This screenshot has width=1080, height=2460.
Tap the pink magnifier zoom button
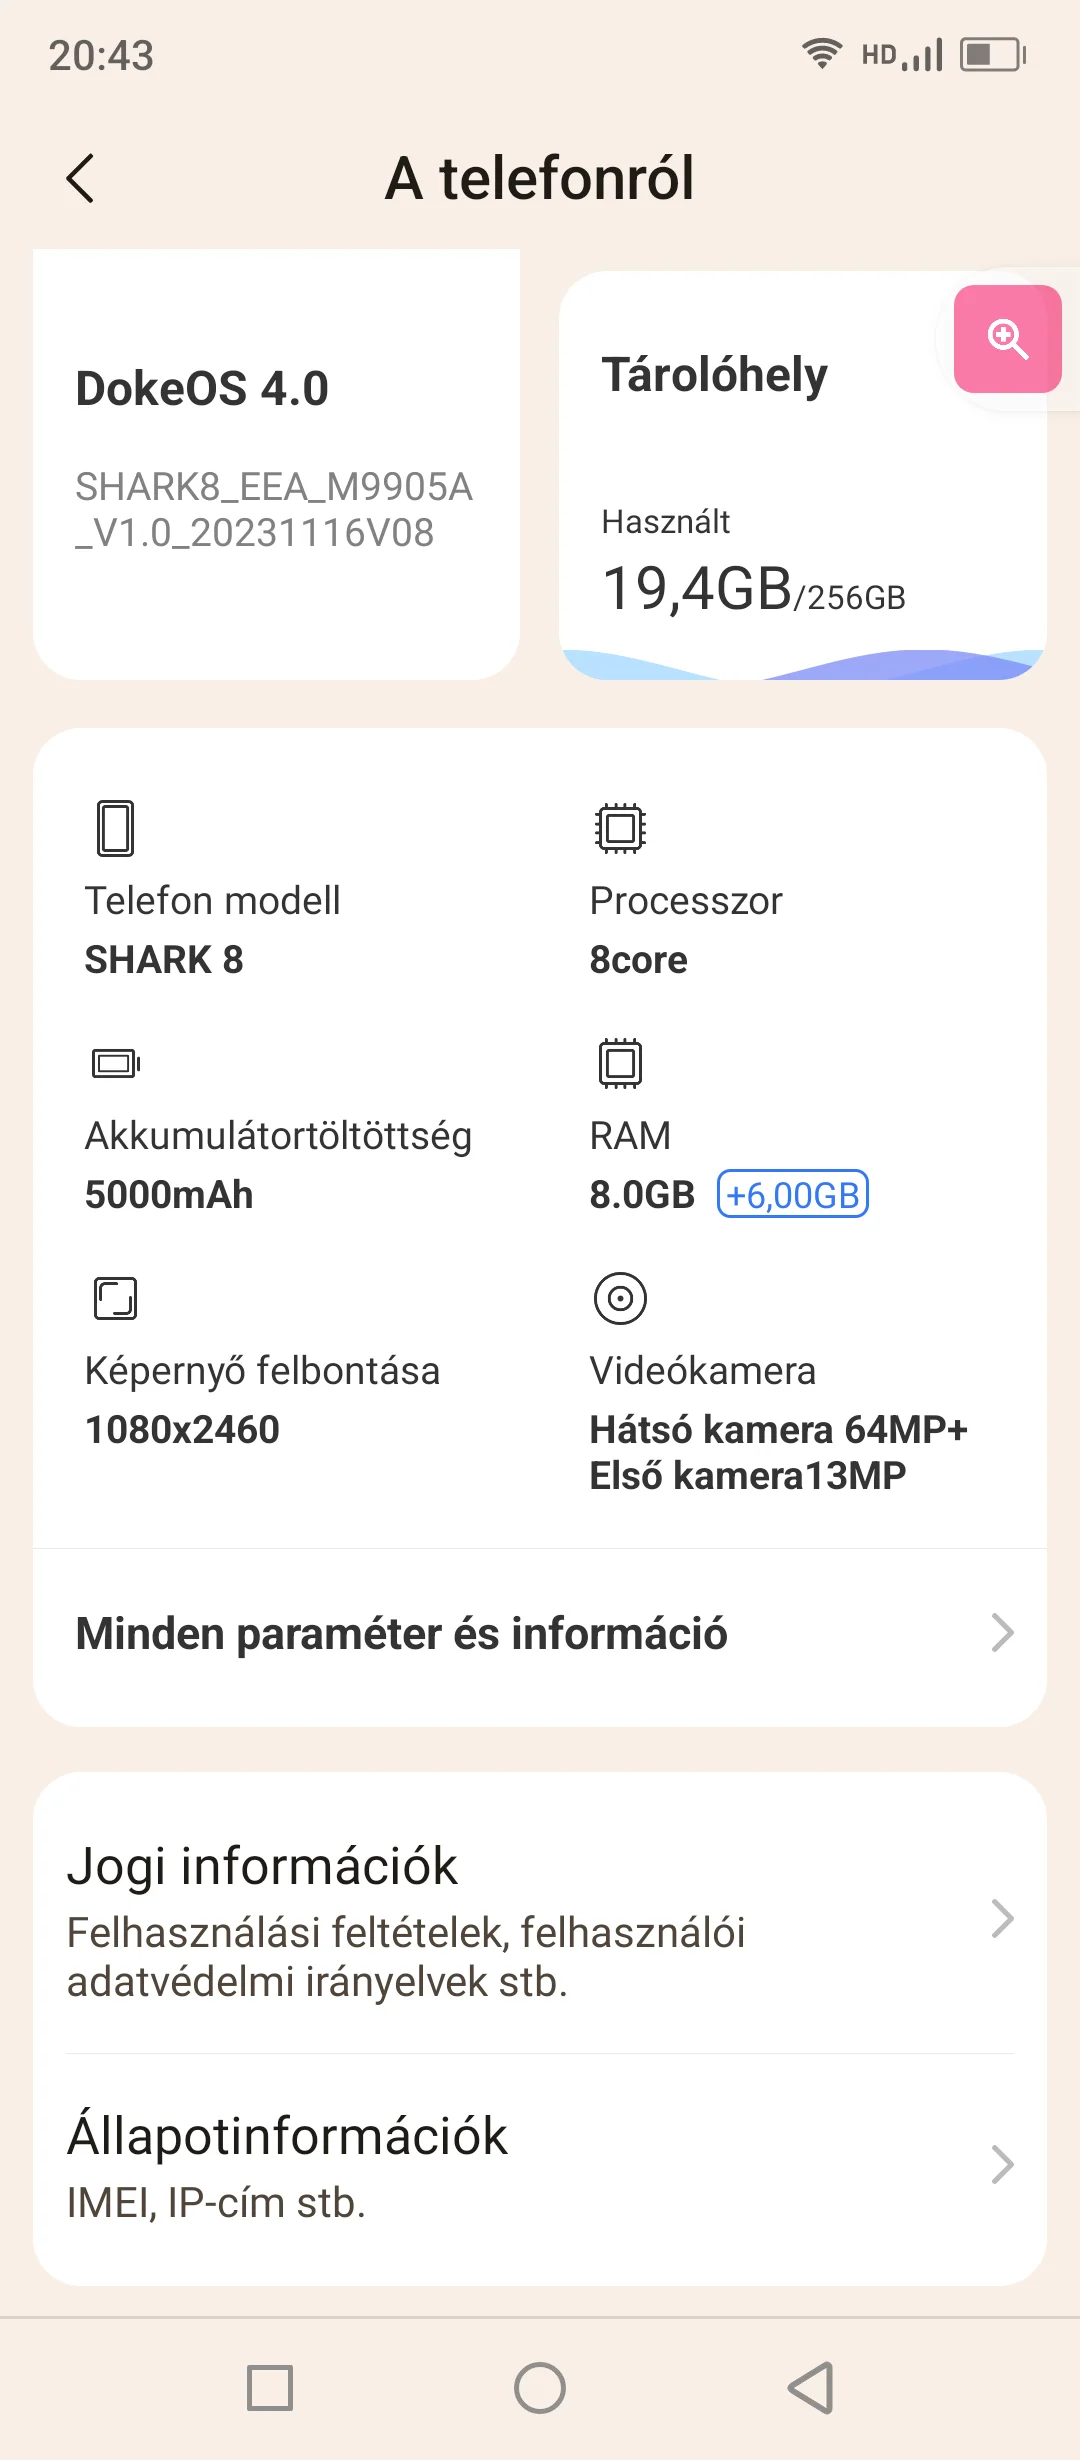coord(1007,339)
